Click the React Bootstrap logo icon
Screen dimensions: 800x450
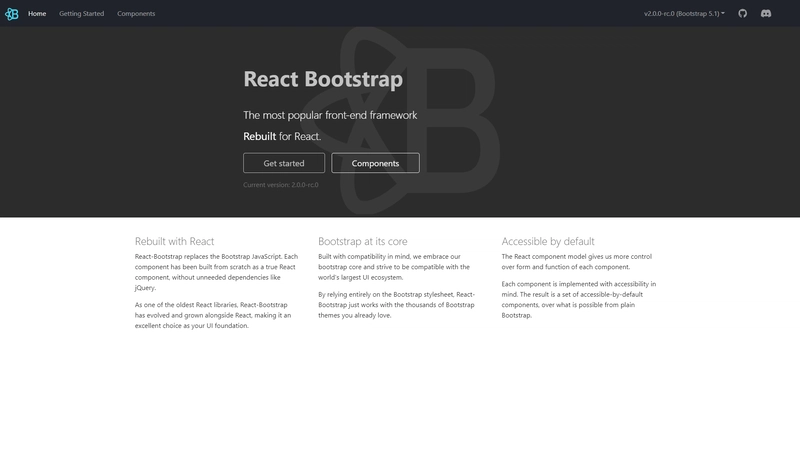[11, 14]
